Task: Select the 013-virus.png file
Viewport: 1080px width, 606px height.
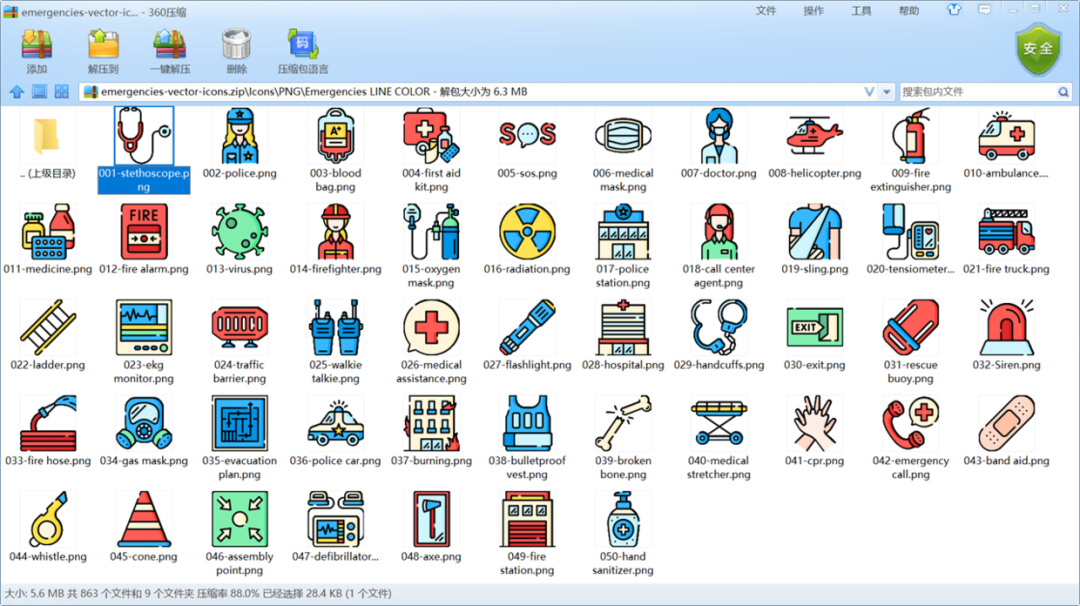Action: pyautogui.click(x=240, y=240)
